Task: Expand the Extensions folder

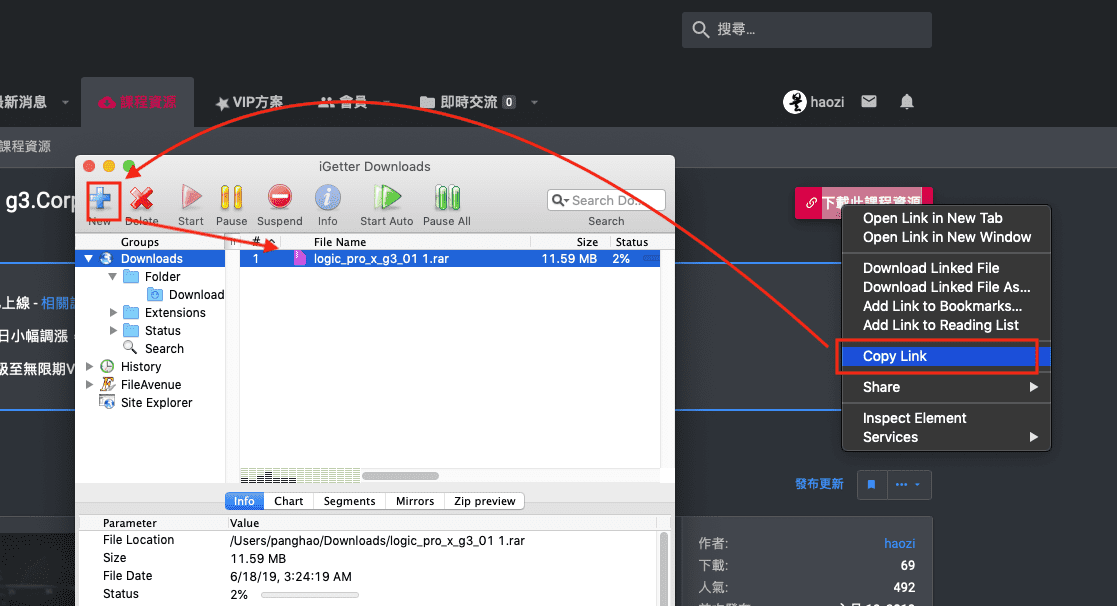Action: 113,313
